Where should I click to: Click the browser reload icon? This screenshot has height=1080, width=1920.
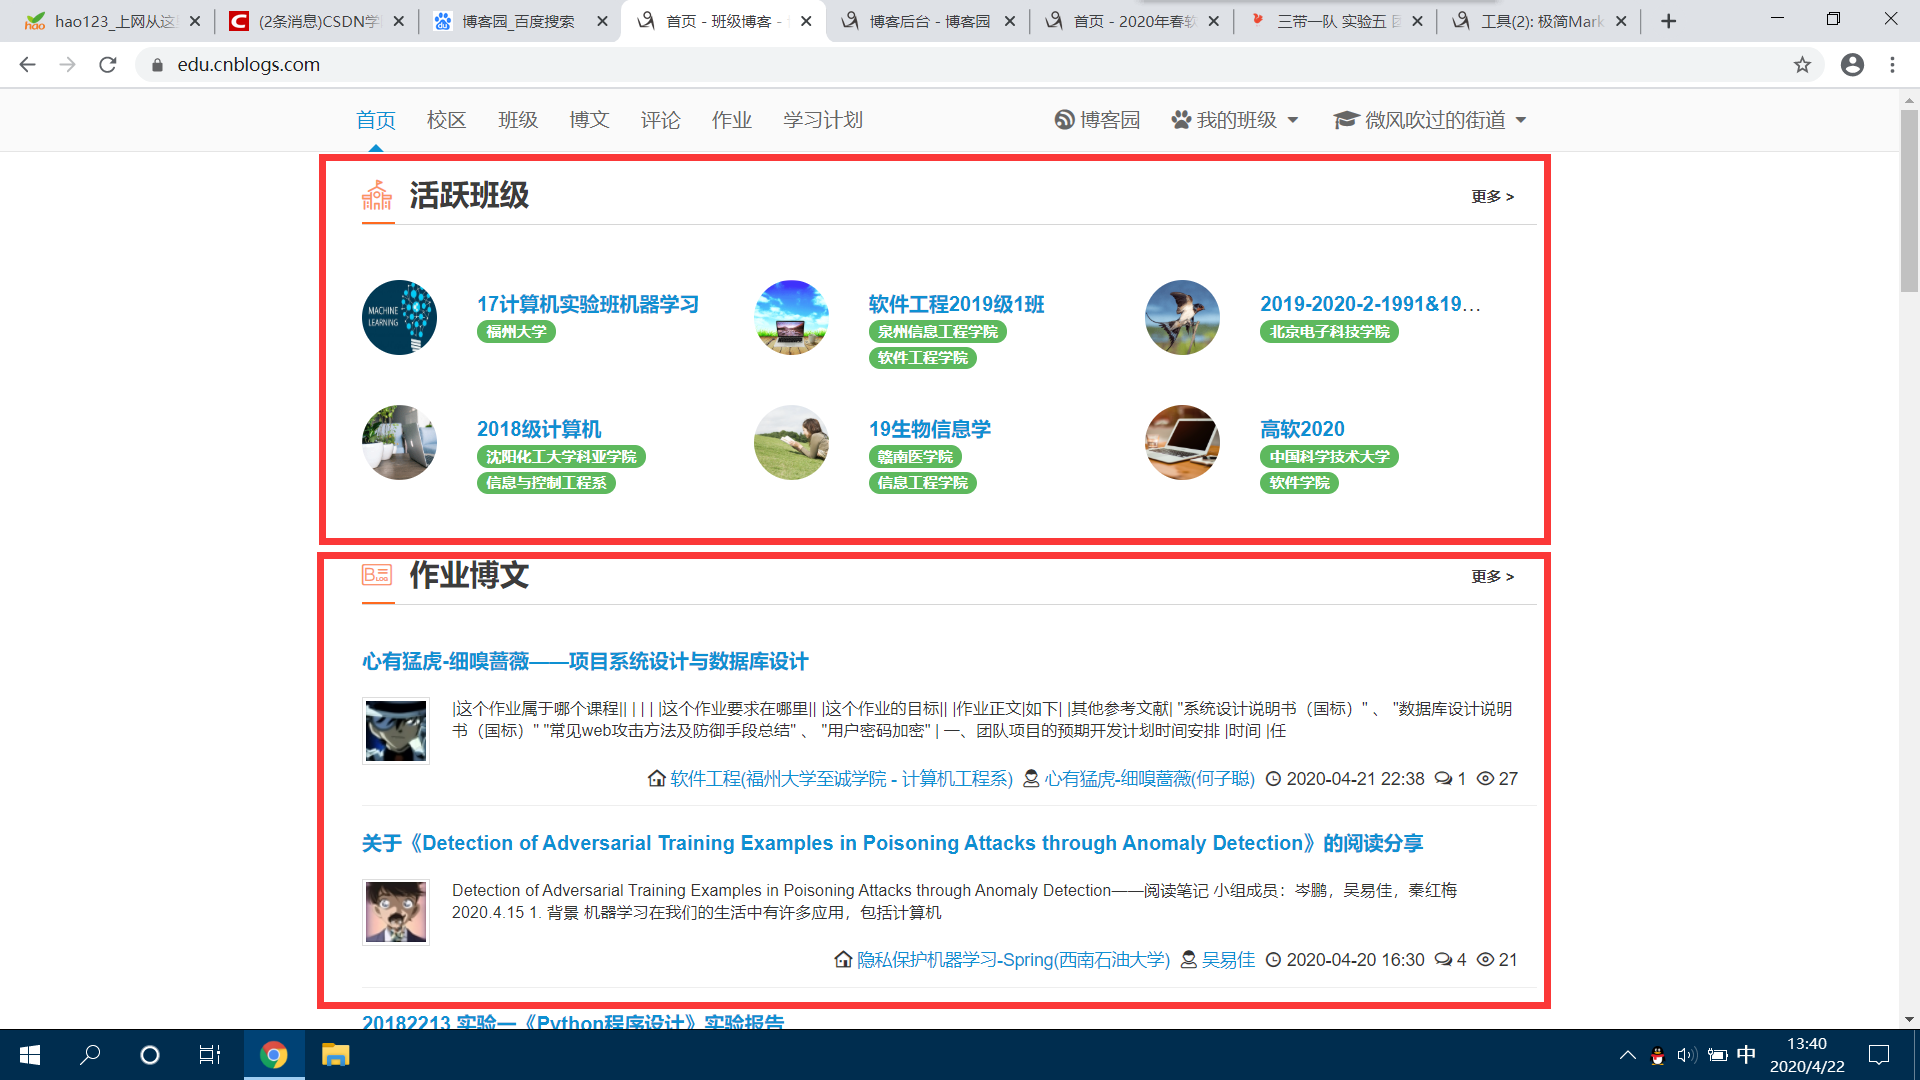[x=108, y=65]
